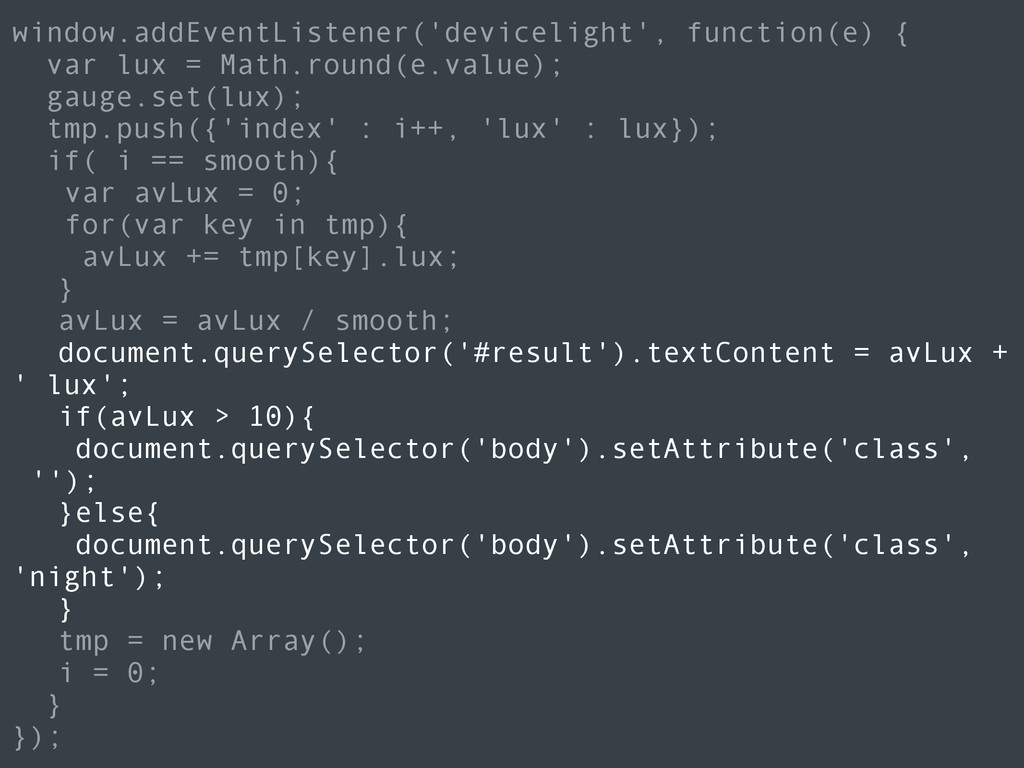Click the 'tmp = new Array()' line
This screenshot has width=1024, height=768.
[x=213, y=641]
